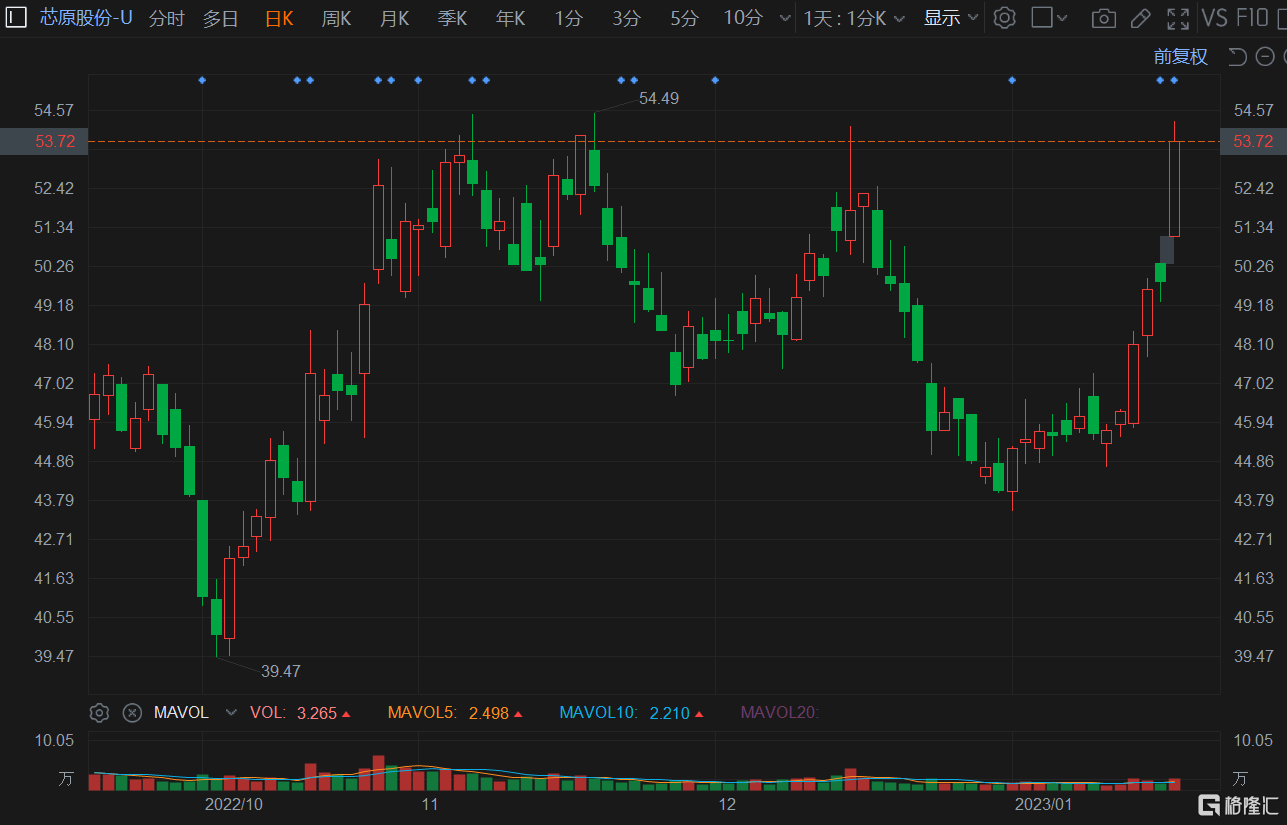The image size is (1287, 825).
Task: Open chart settings gear in top toolbar
Action: click(x=1005, y=18)
